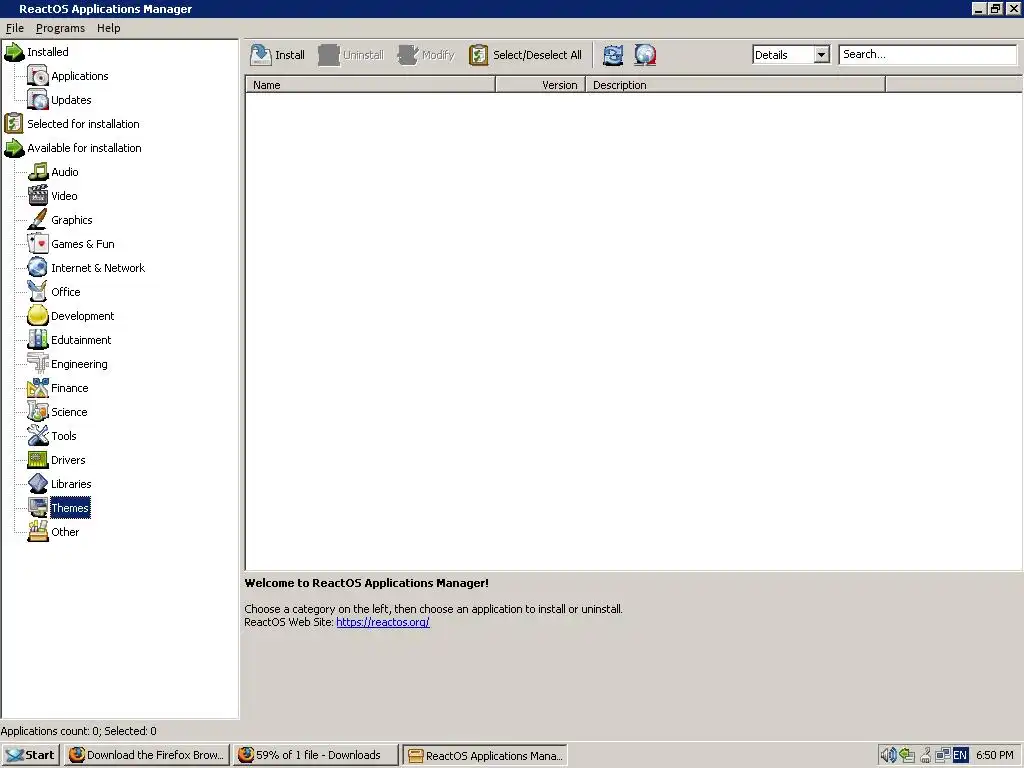Click the Edutainment books icon
The height and width of the screenshot is (768, 1024).
coord(38,340)
